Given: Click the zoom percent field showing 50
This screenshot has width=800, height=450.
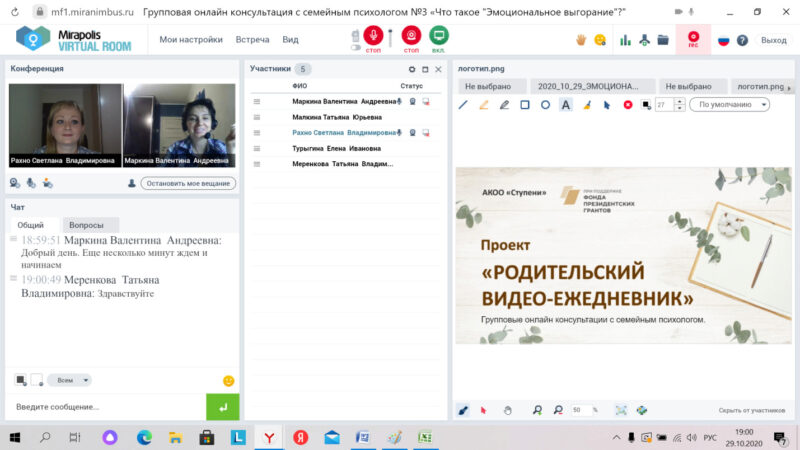Looking at the screenshot, I should [580, 410].
